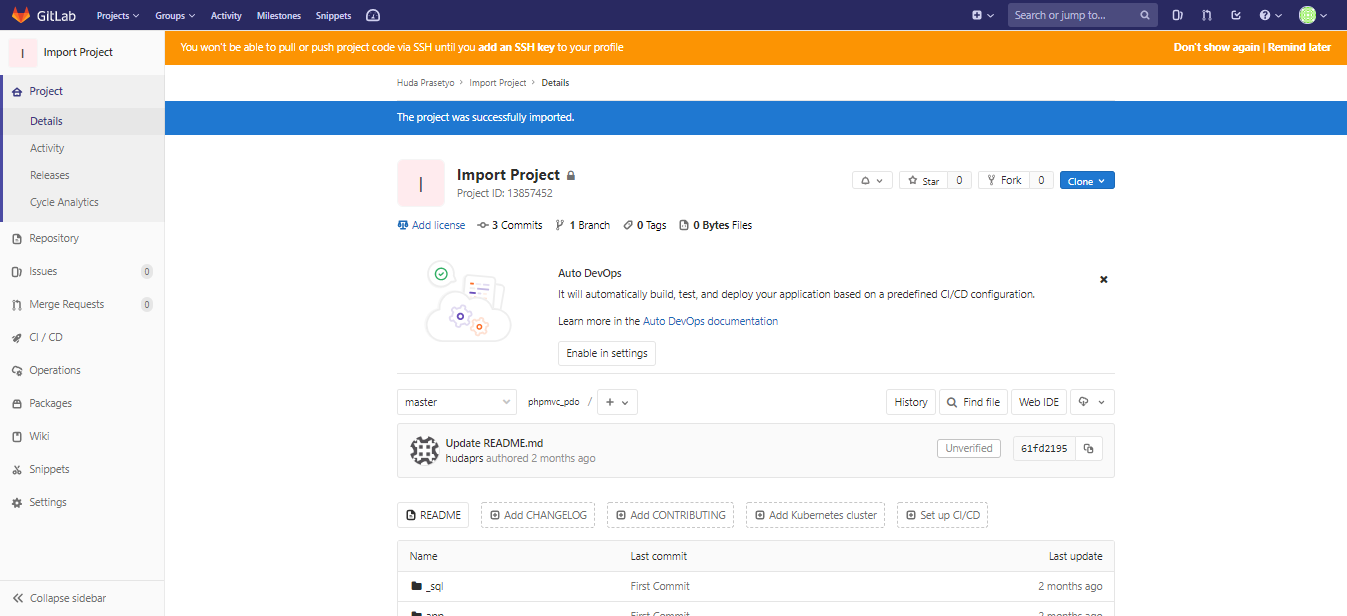Image resolution: width=1347 pixels, height=616 pixels.
Task: Open CI / CD from the sidebar
Action: (45, 337)
